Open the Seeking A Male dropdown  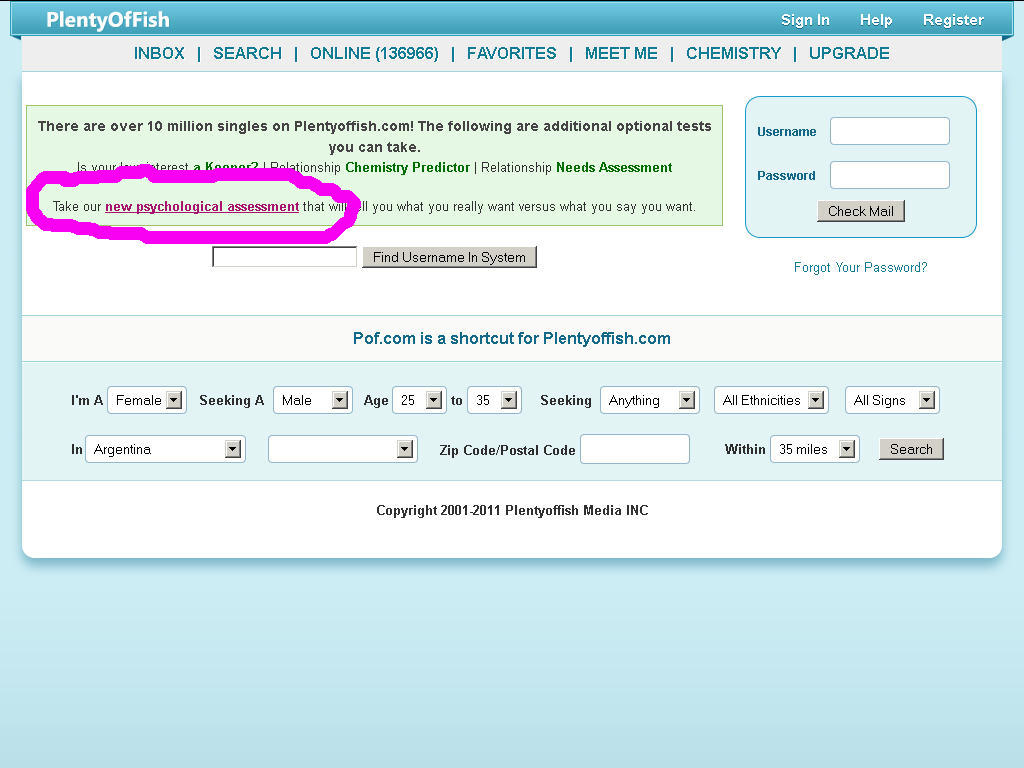click(x=313, y=400)
